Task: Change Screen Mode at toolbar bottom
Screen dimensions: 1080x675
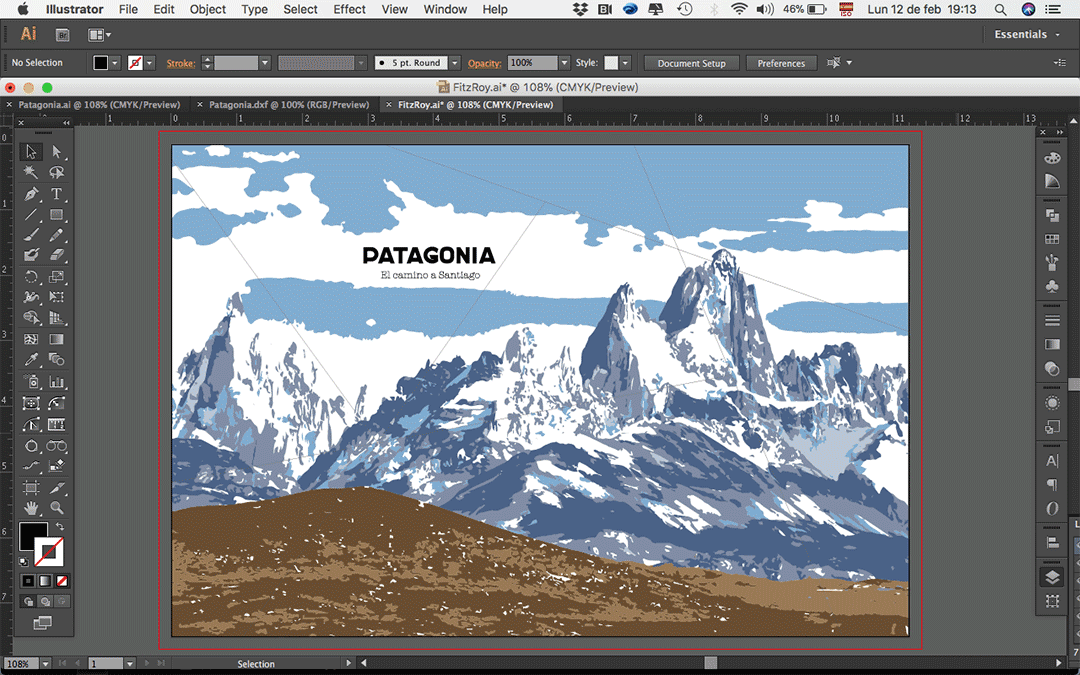Action: tap(42, 623)
